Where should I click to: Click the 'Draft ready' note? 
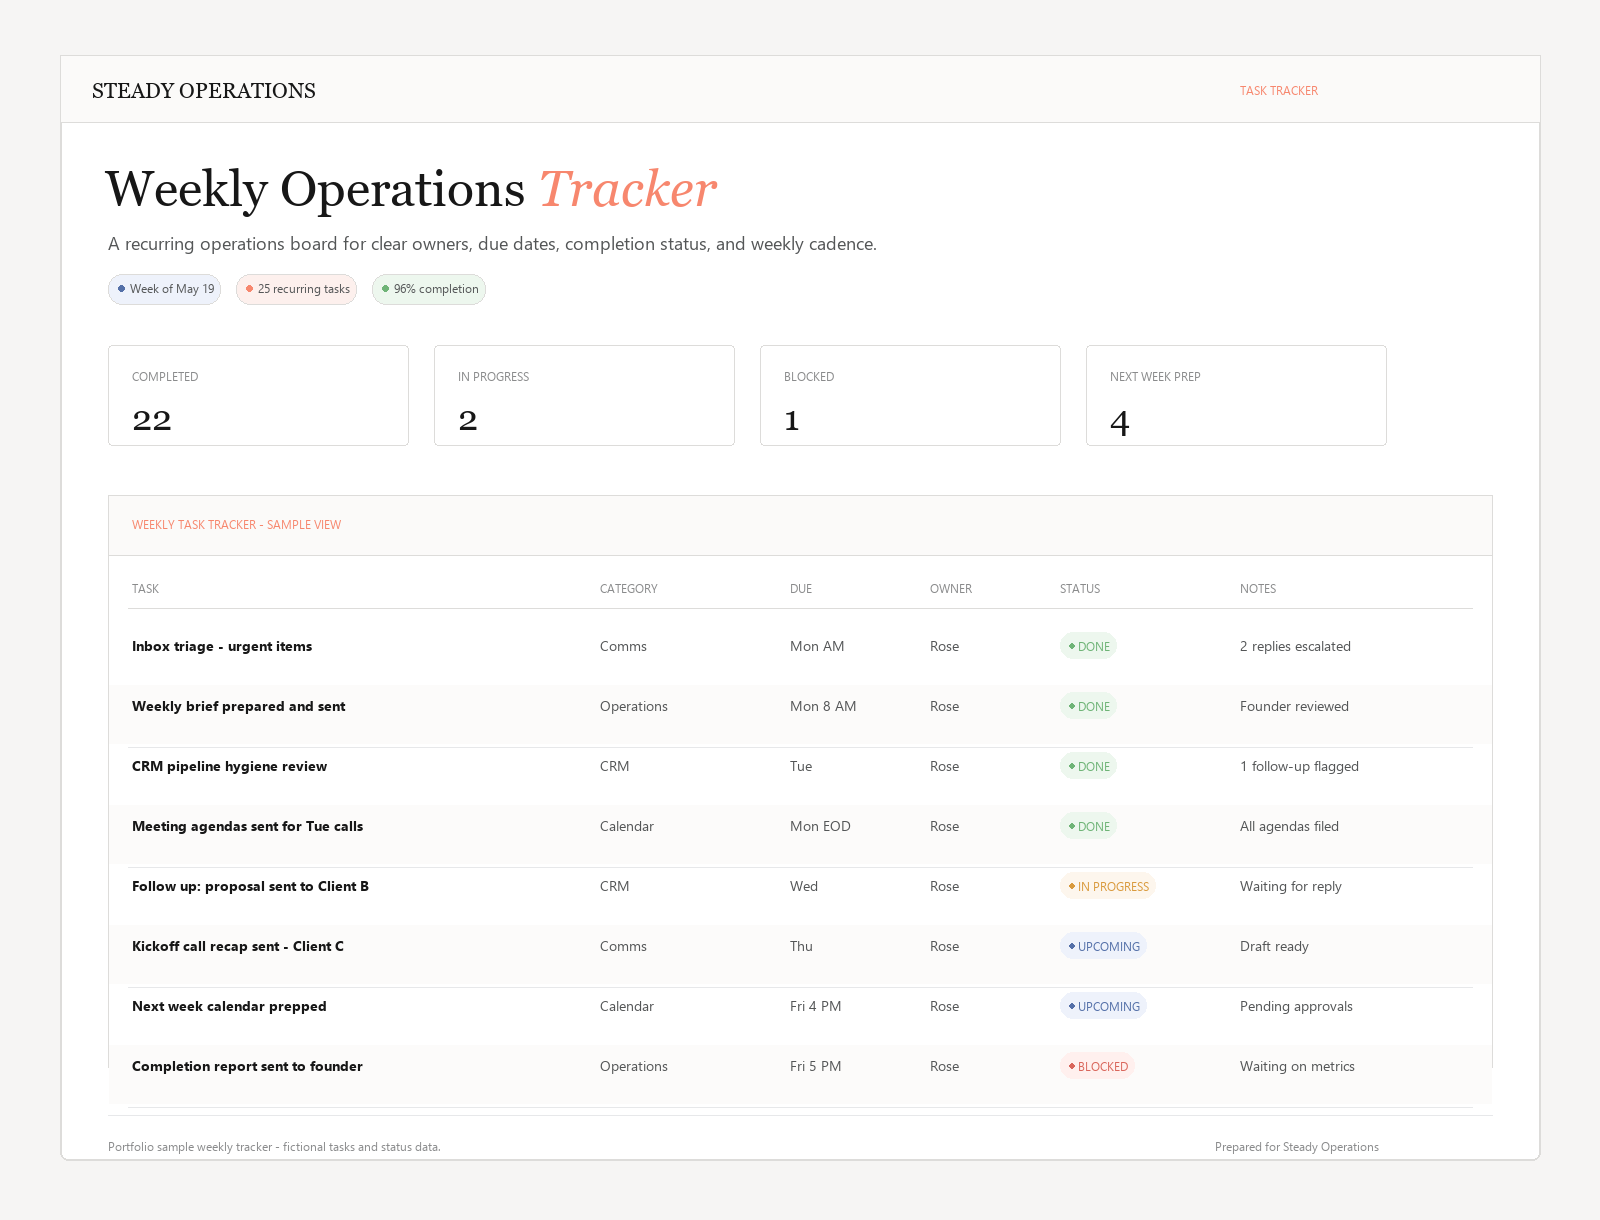click(x=1274, y=946)
